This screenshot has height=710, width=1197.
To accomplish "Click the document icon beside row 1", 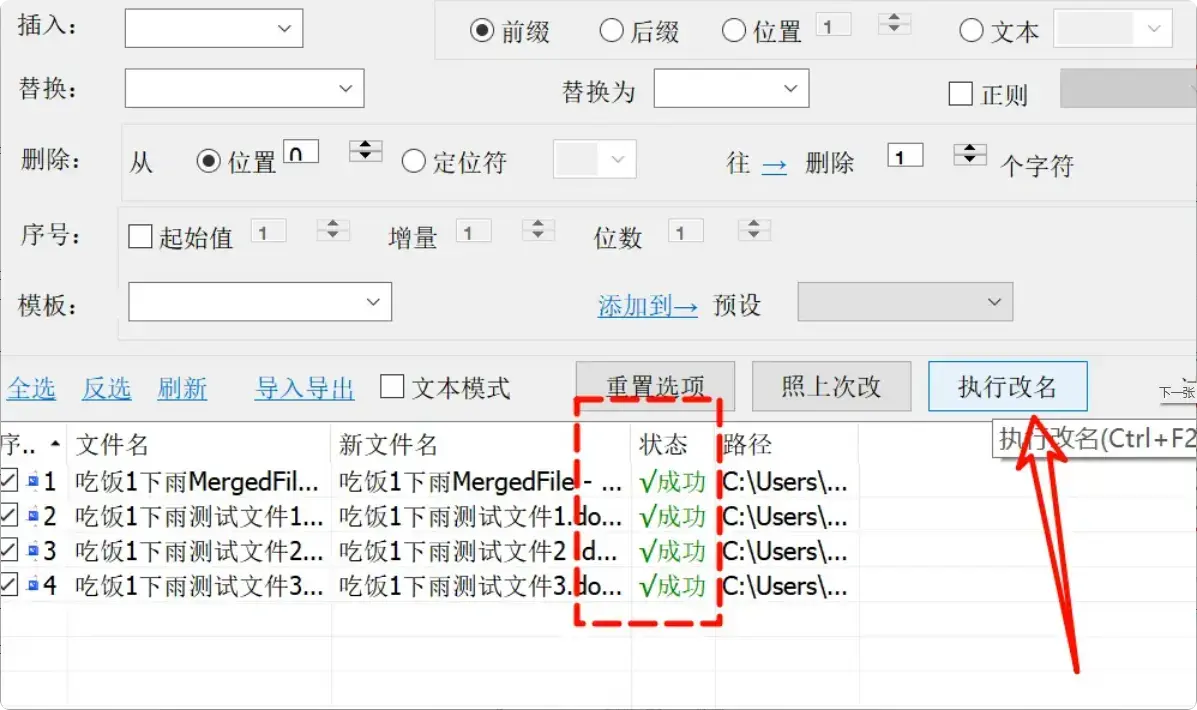I will [34, 482].
